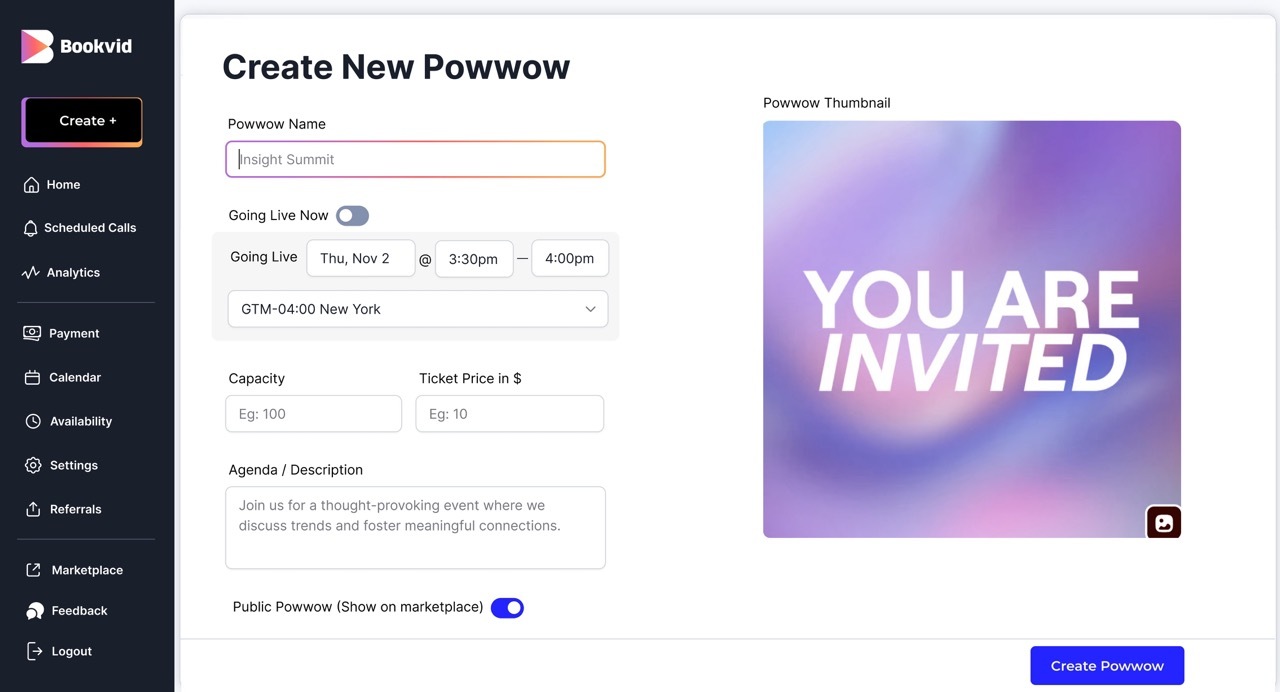Open Settings from the sidebar
This screenshot has width=1280, height=692.
pos(73,465)
